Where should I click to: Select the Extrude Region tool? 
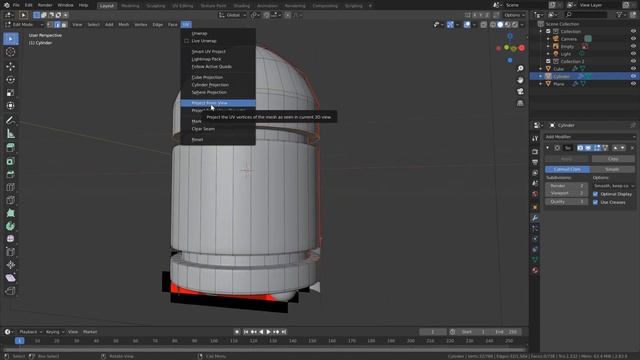click(11, 148)
